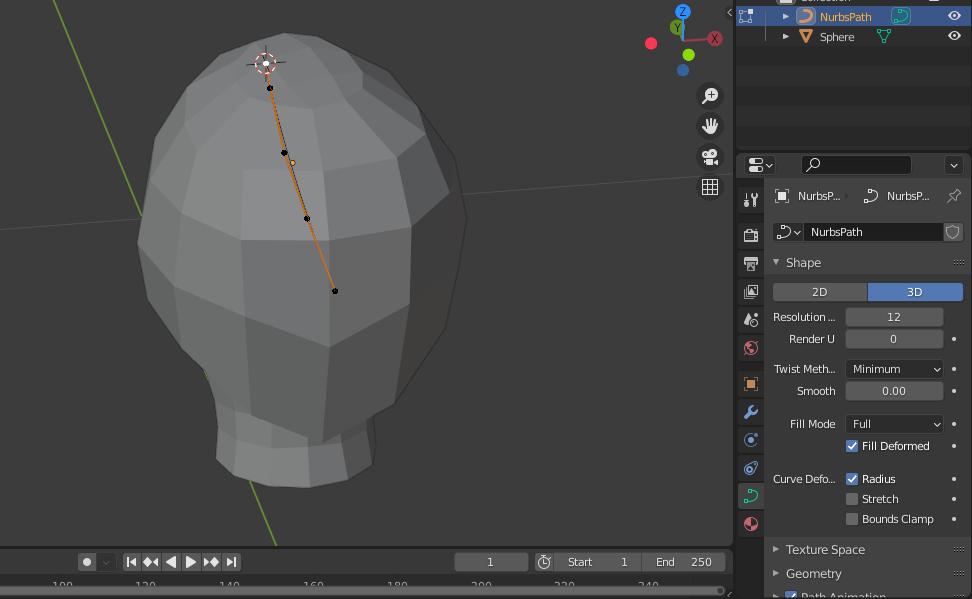The height and width of the screenshot is (599, 972).
Task: Open the Object properties tab
Action: pos(751,384)
